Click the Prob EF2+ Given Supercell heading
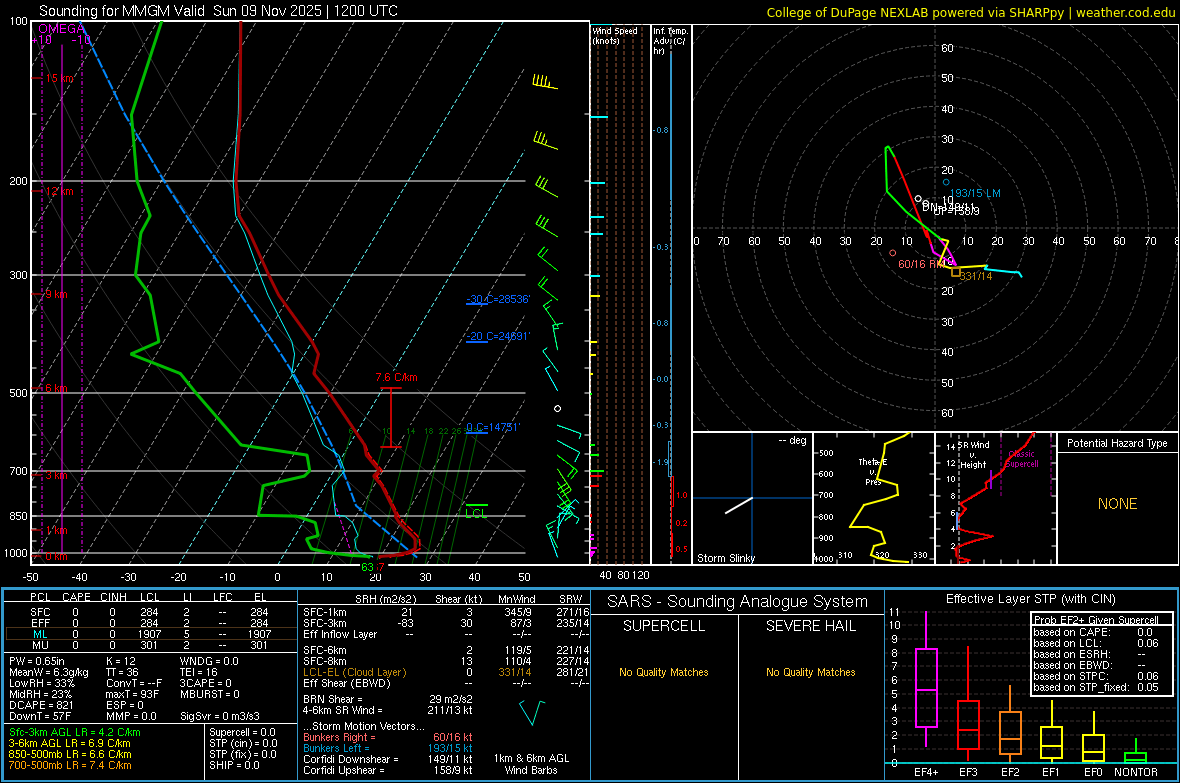The height and width of the screenshot is (783, 1180). tap(1096, 620)
